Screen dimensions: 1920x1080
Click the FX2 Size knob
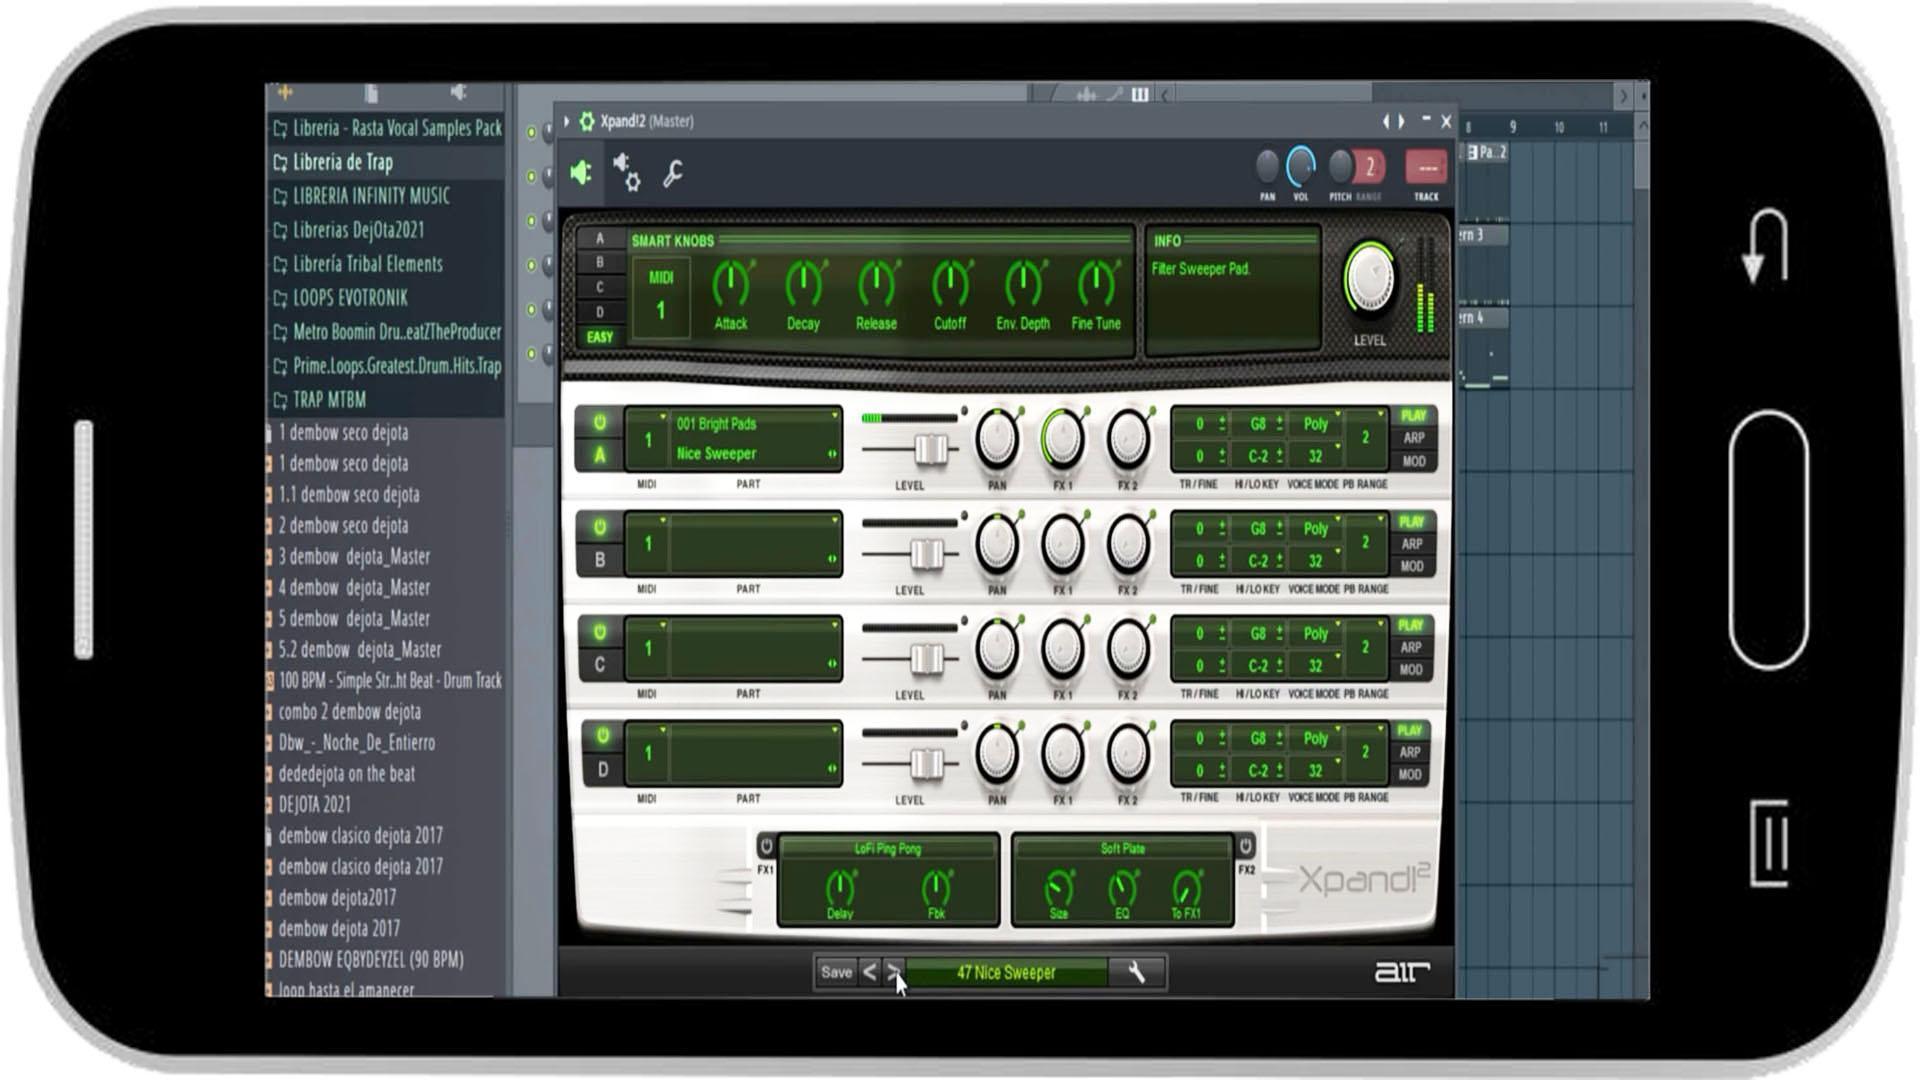(x=1058, y=888)
